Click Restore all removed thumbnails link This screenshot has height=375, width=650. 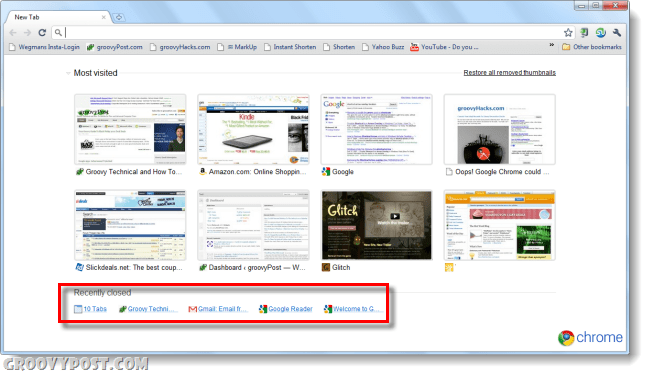pos(509,73)
